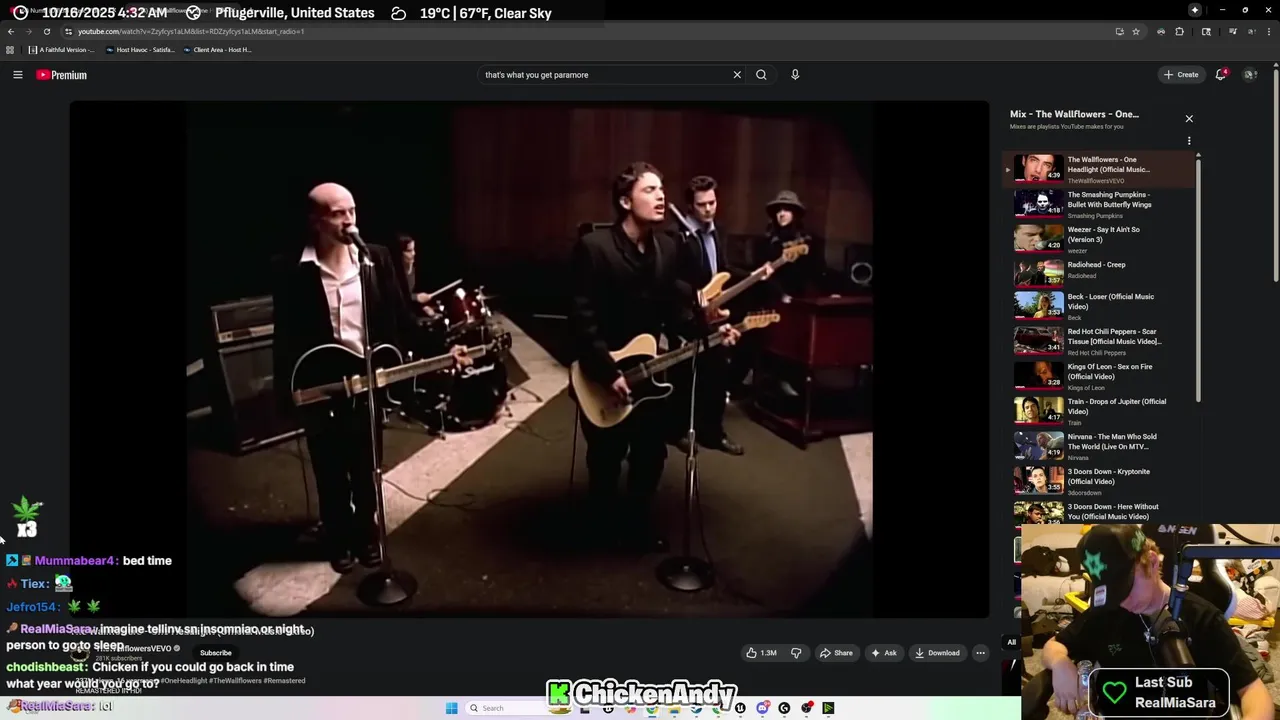
Task: Open the browser apps grid shortcut
Action: pos(10,50)
